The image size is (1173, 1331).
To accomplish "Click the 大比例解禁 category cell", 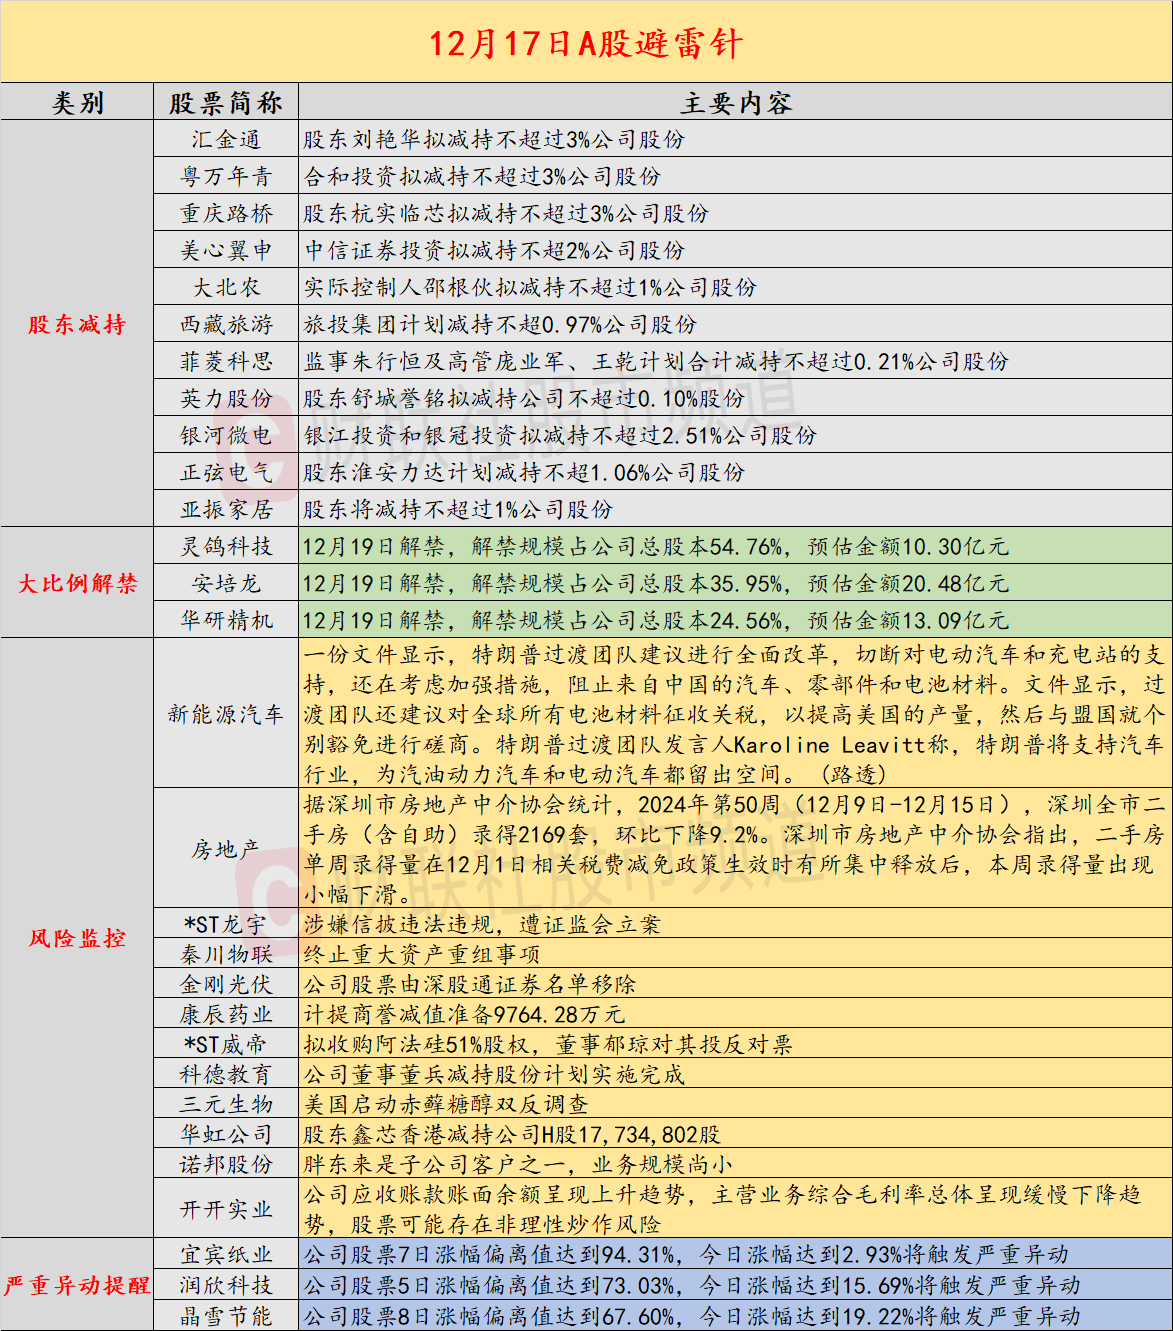I will (x=77, y=583).
